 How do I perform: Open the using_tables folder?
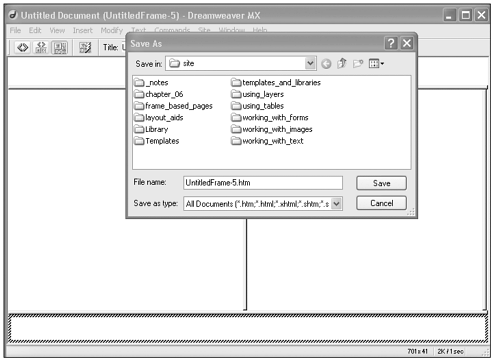(257, 106)
